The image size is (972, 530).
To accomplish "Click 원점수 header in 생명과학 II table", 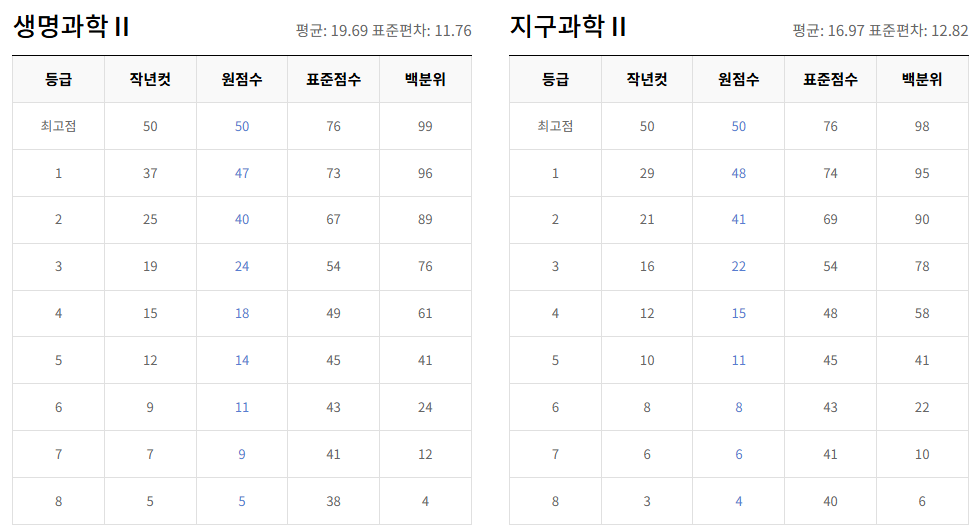I will pyautogui.click(x=242, y=79).
